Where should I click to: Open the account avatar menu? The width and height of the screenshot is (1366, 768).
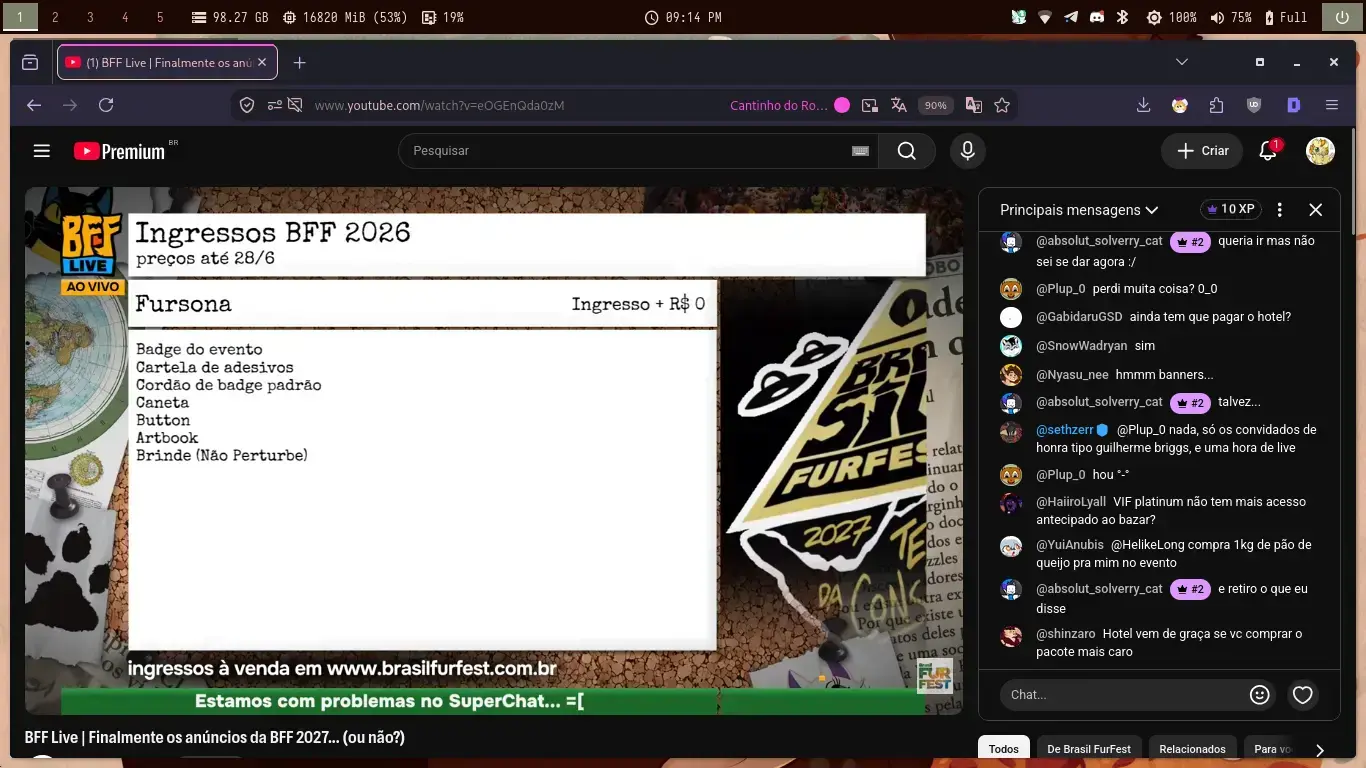click(x=1320, y=151)
